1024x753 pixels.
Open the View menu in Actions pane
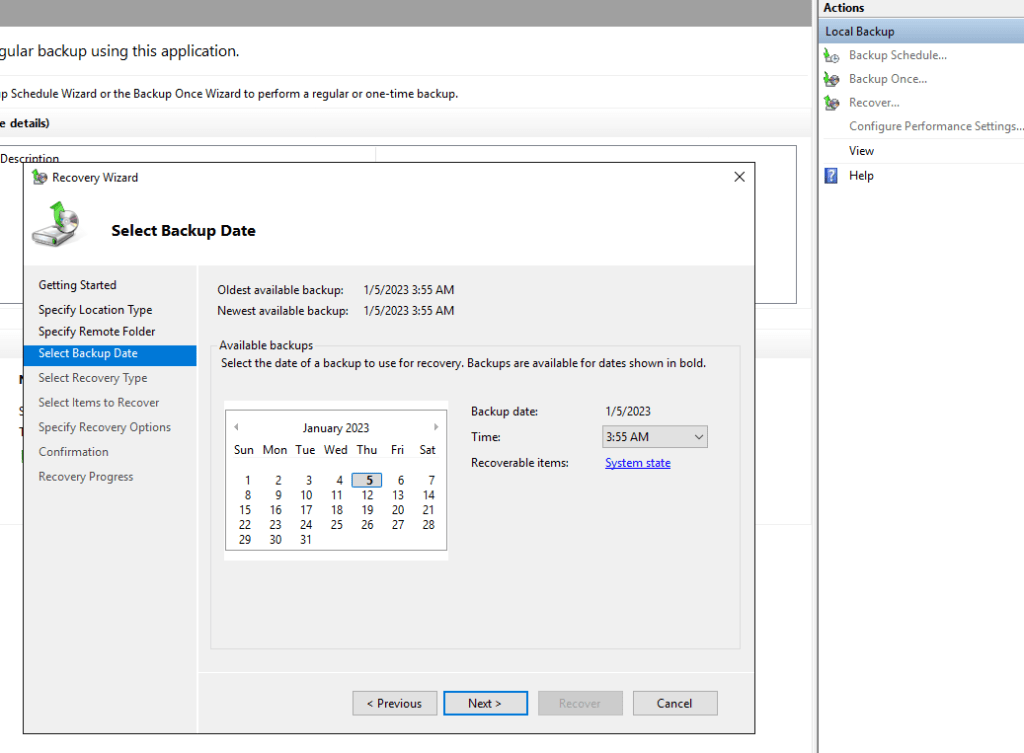click(x=861, y=151)
